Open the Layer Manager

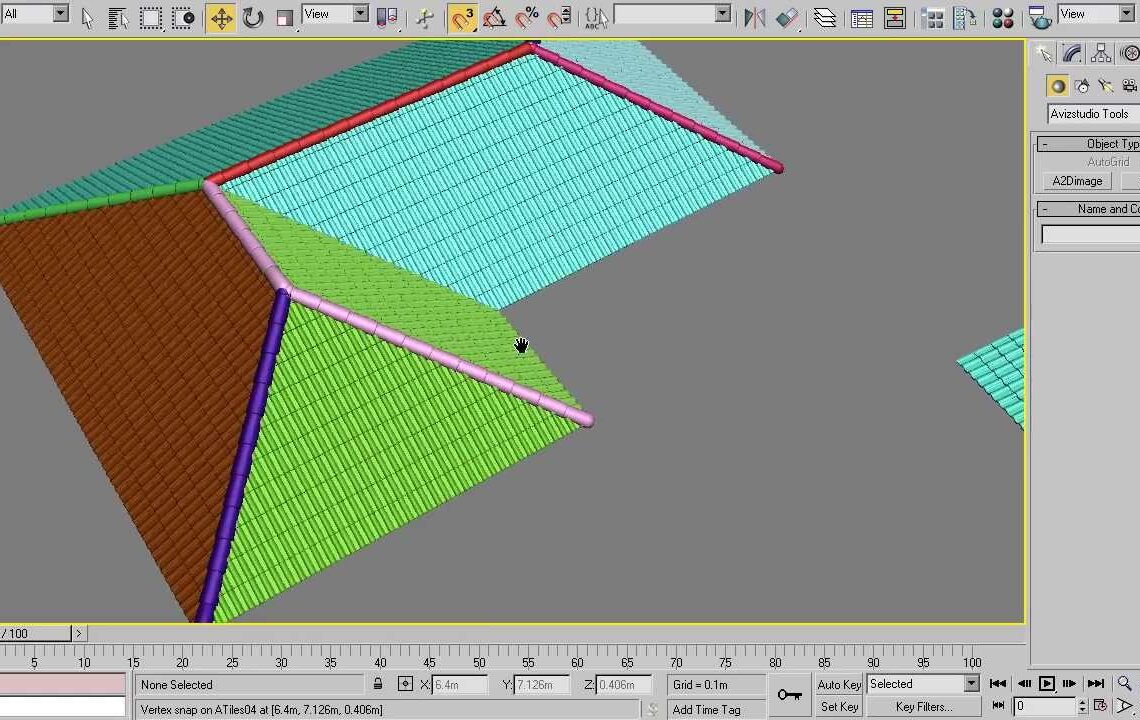(825, 17)
